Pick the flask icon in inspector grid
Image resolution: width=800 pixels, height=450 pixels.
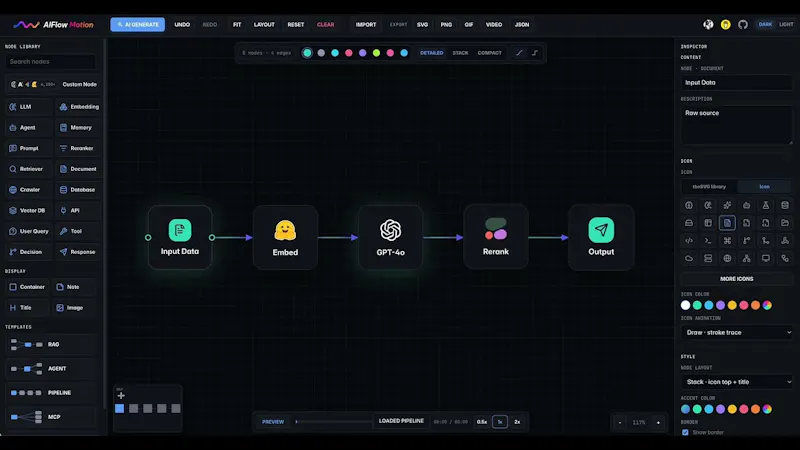click(x=766, y=205)
